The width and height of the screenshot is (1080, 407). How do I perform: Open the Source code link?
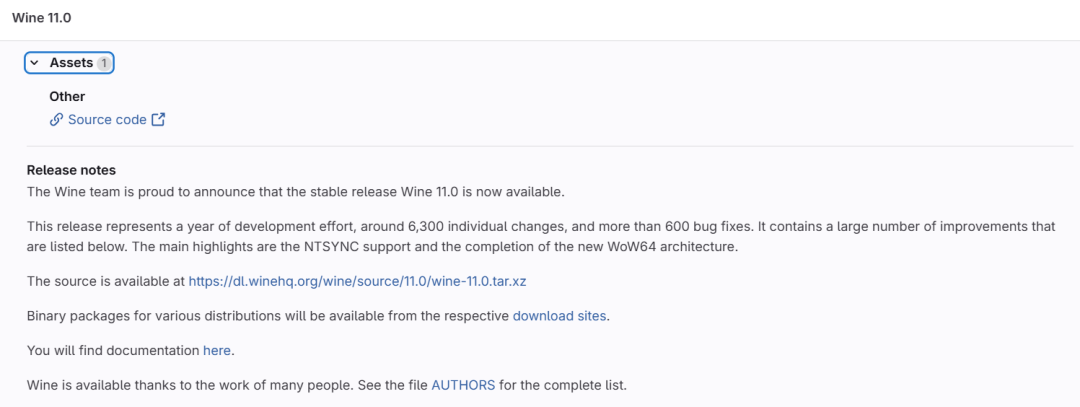(x=107, y=120)
